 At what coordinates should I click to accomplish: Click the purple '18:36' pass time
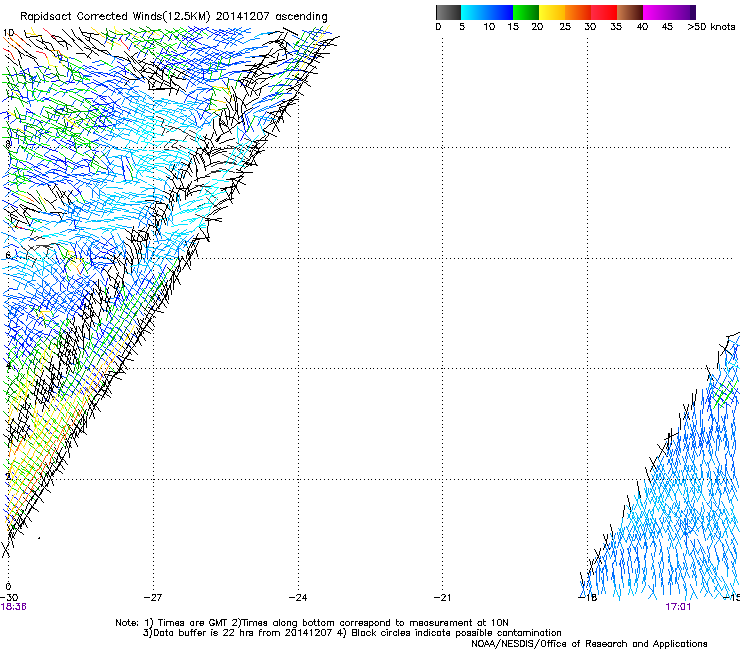click(13, 607)
